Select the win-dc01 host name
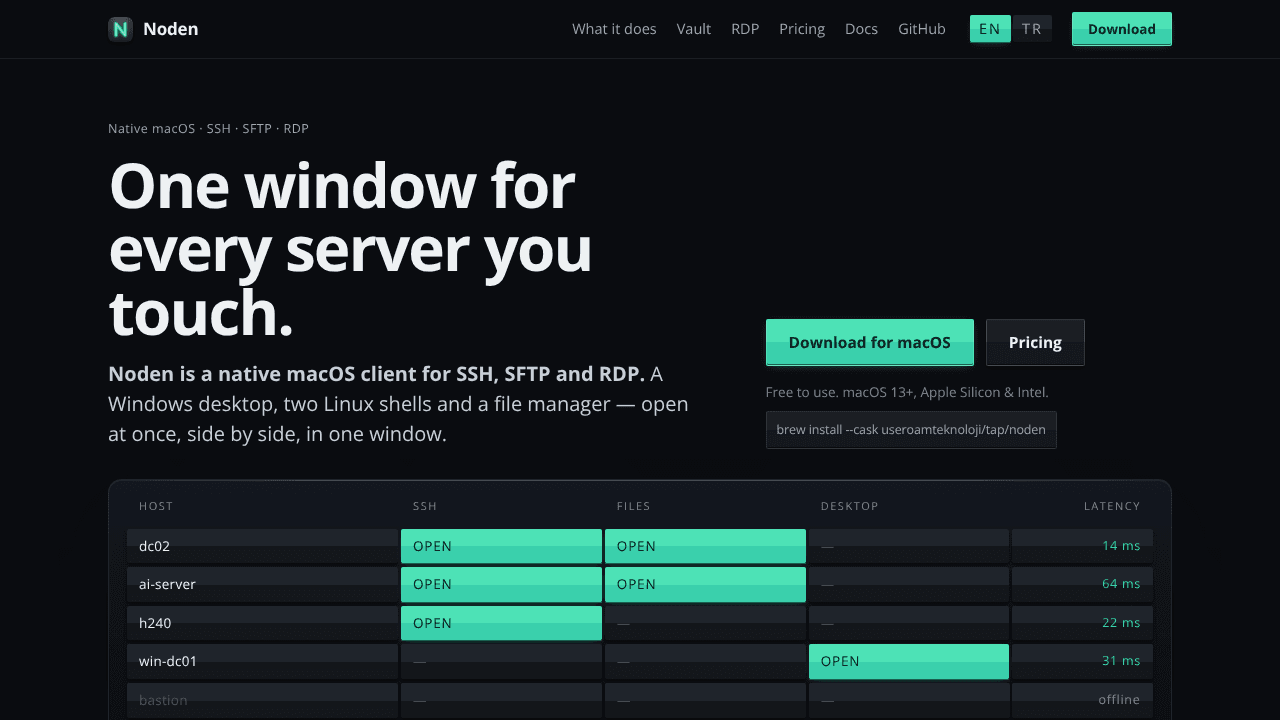This screenshot has width=1280, height=720. click(168, 661)
